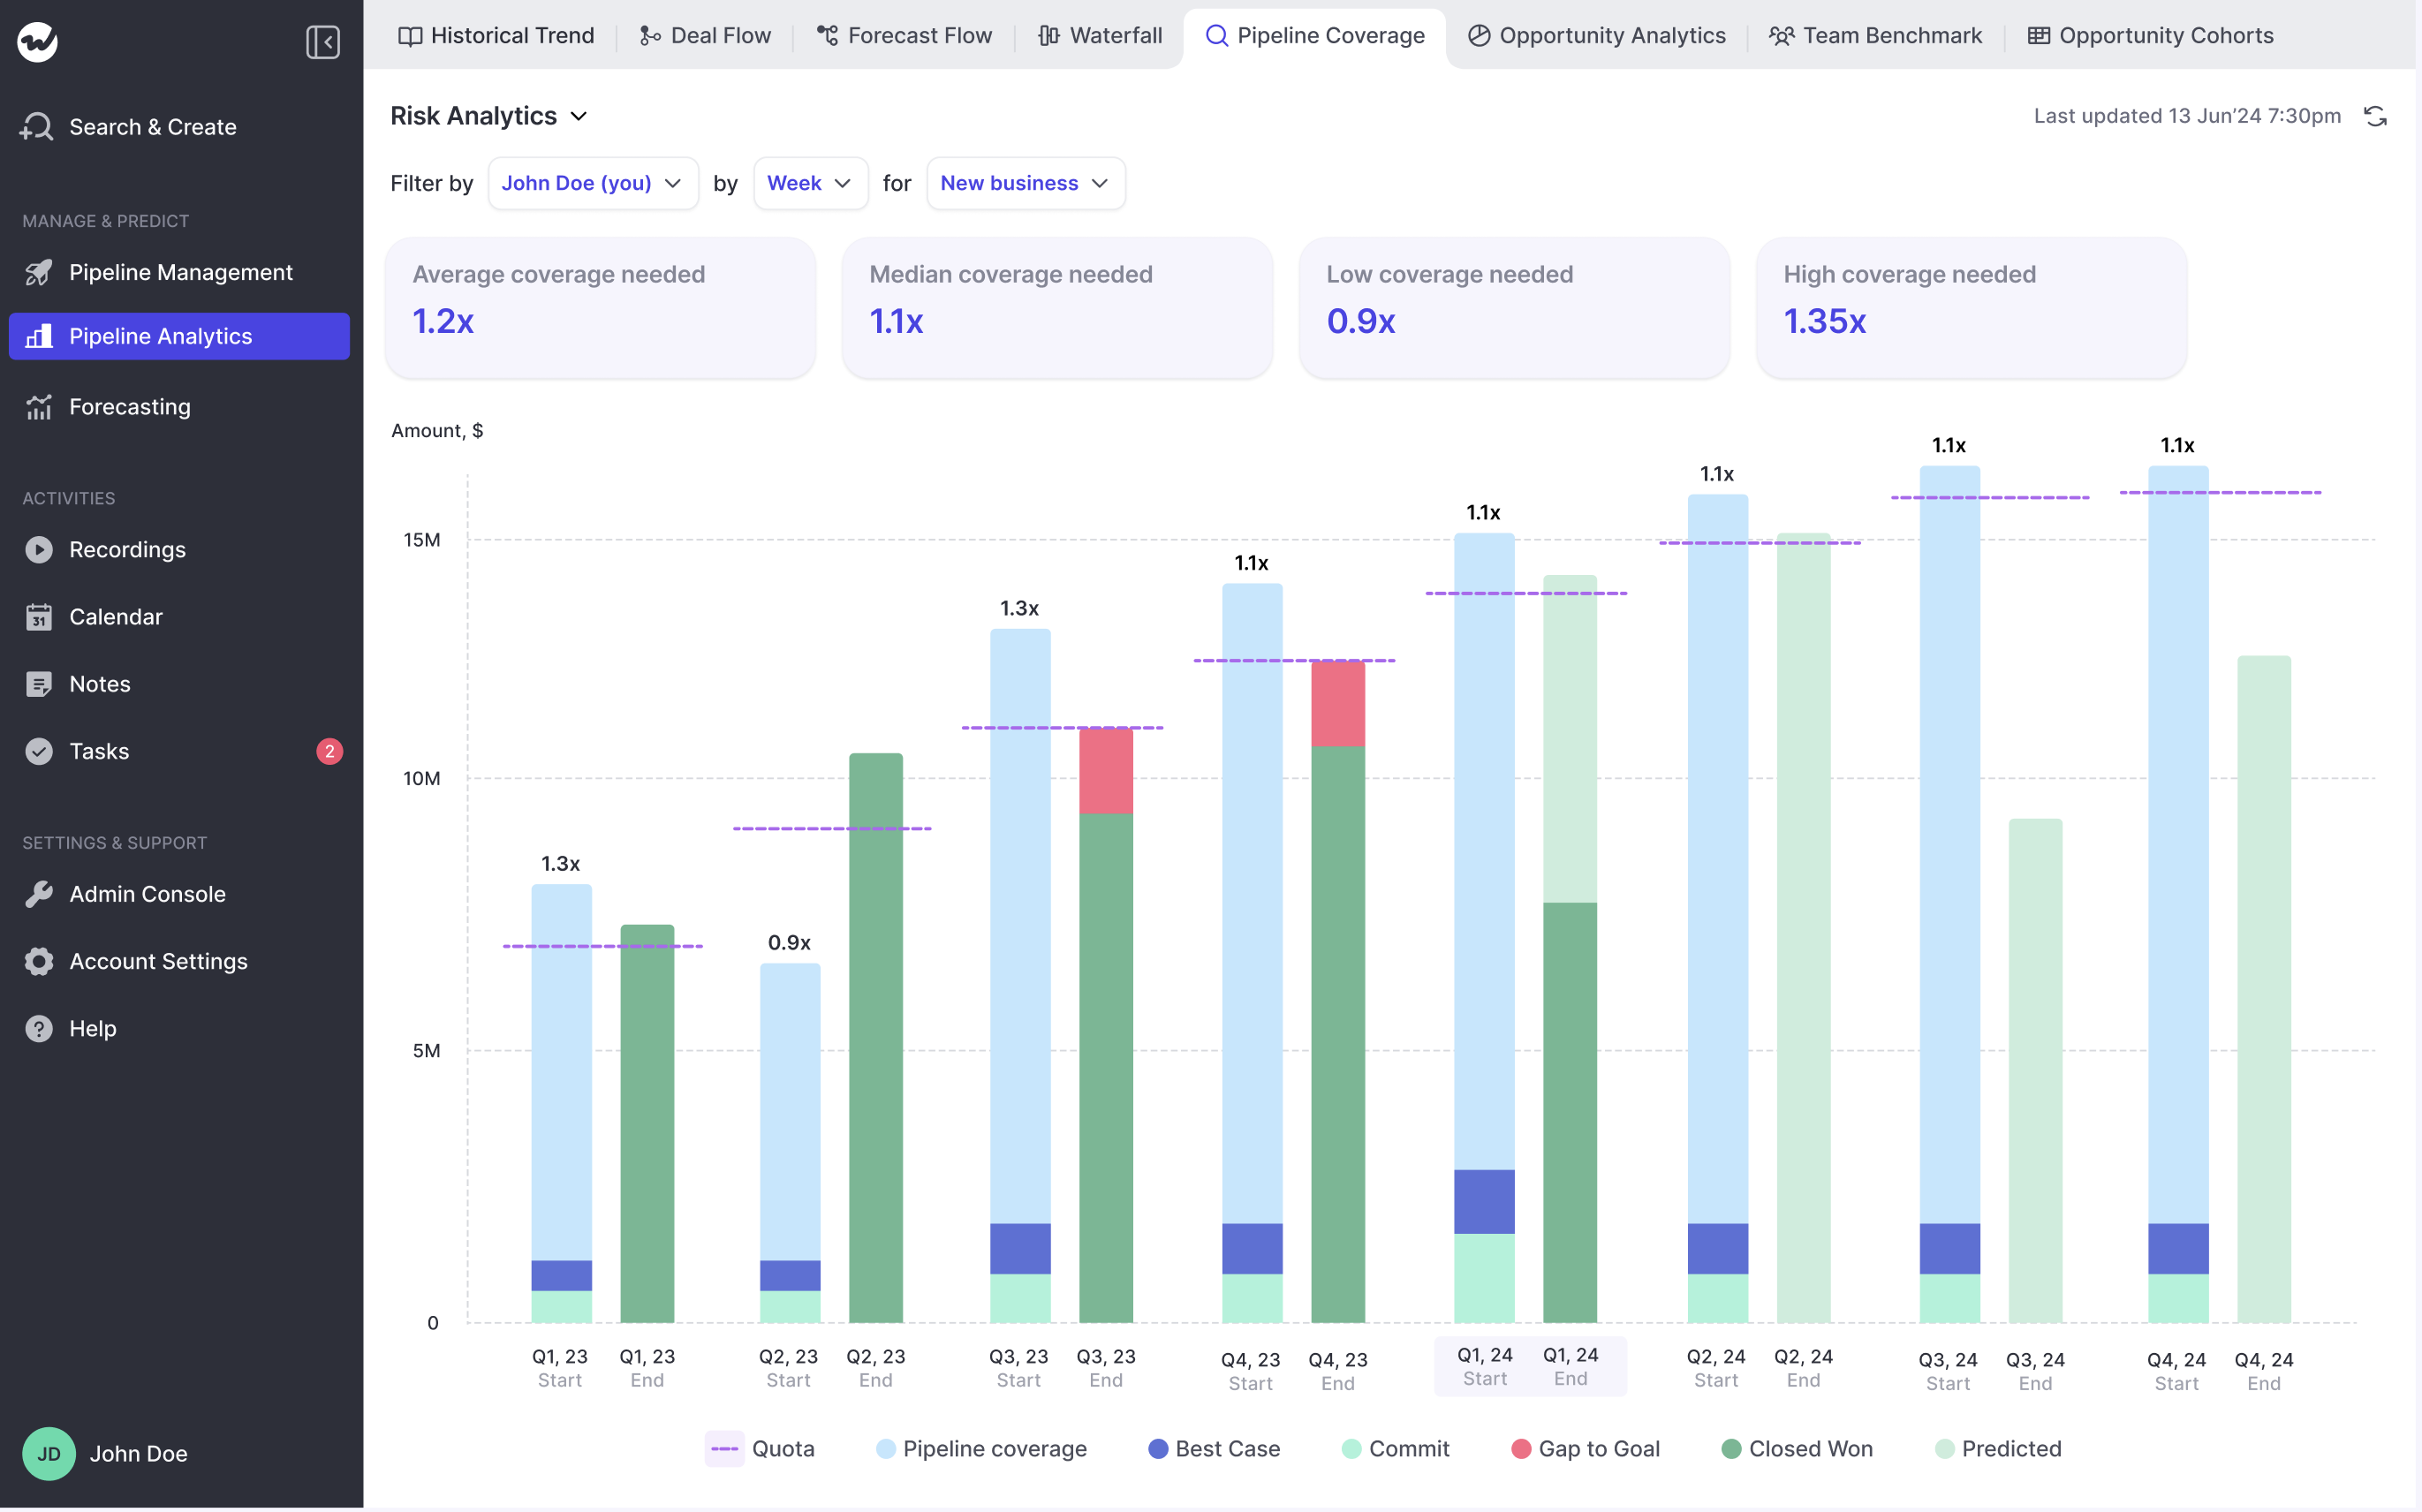This screenshot has width=2422, height=1512.
Task: Refresh the data with the sync icon
Action: [2375, 116]
